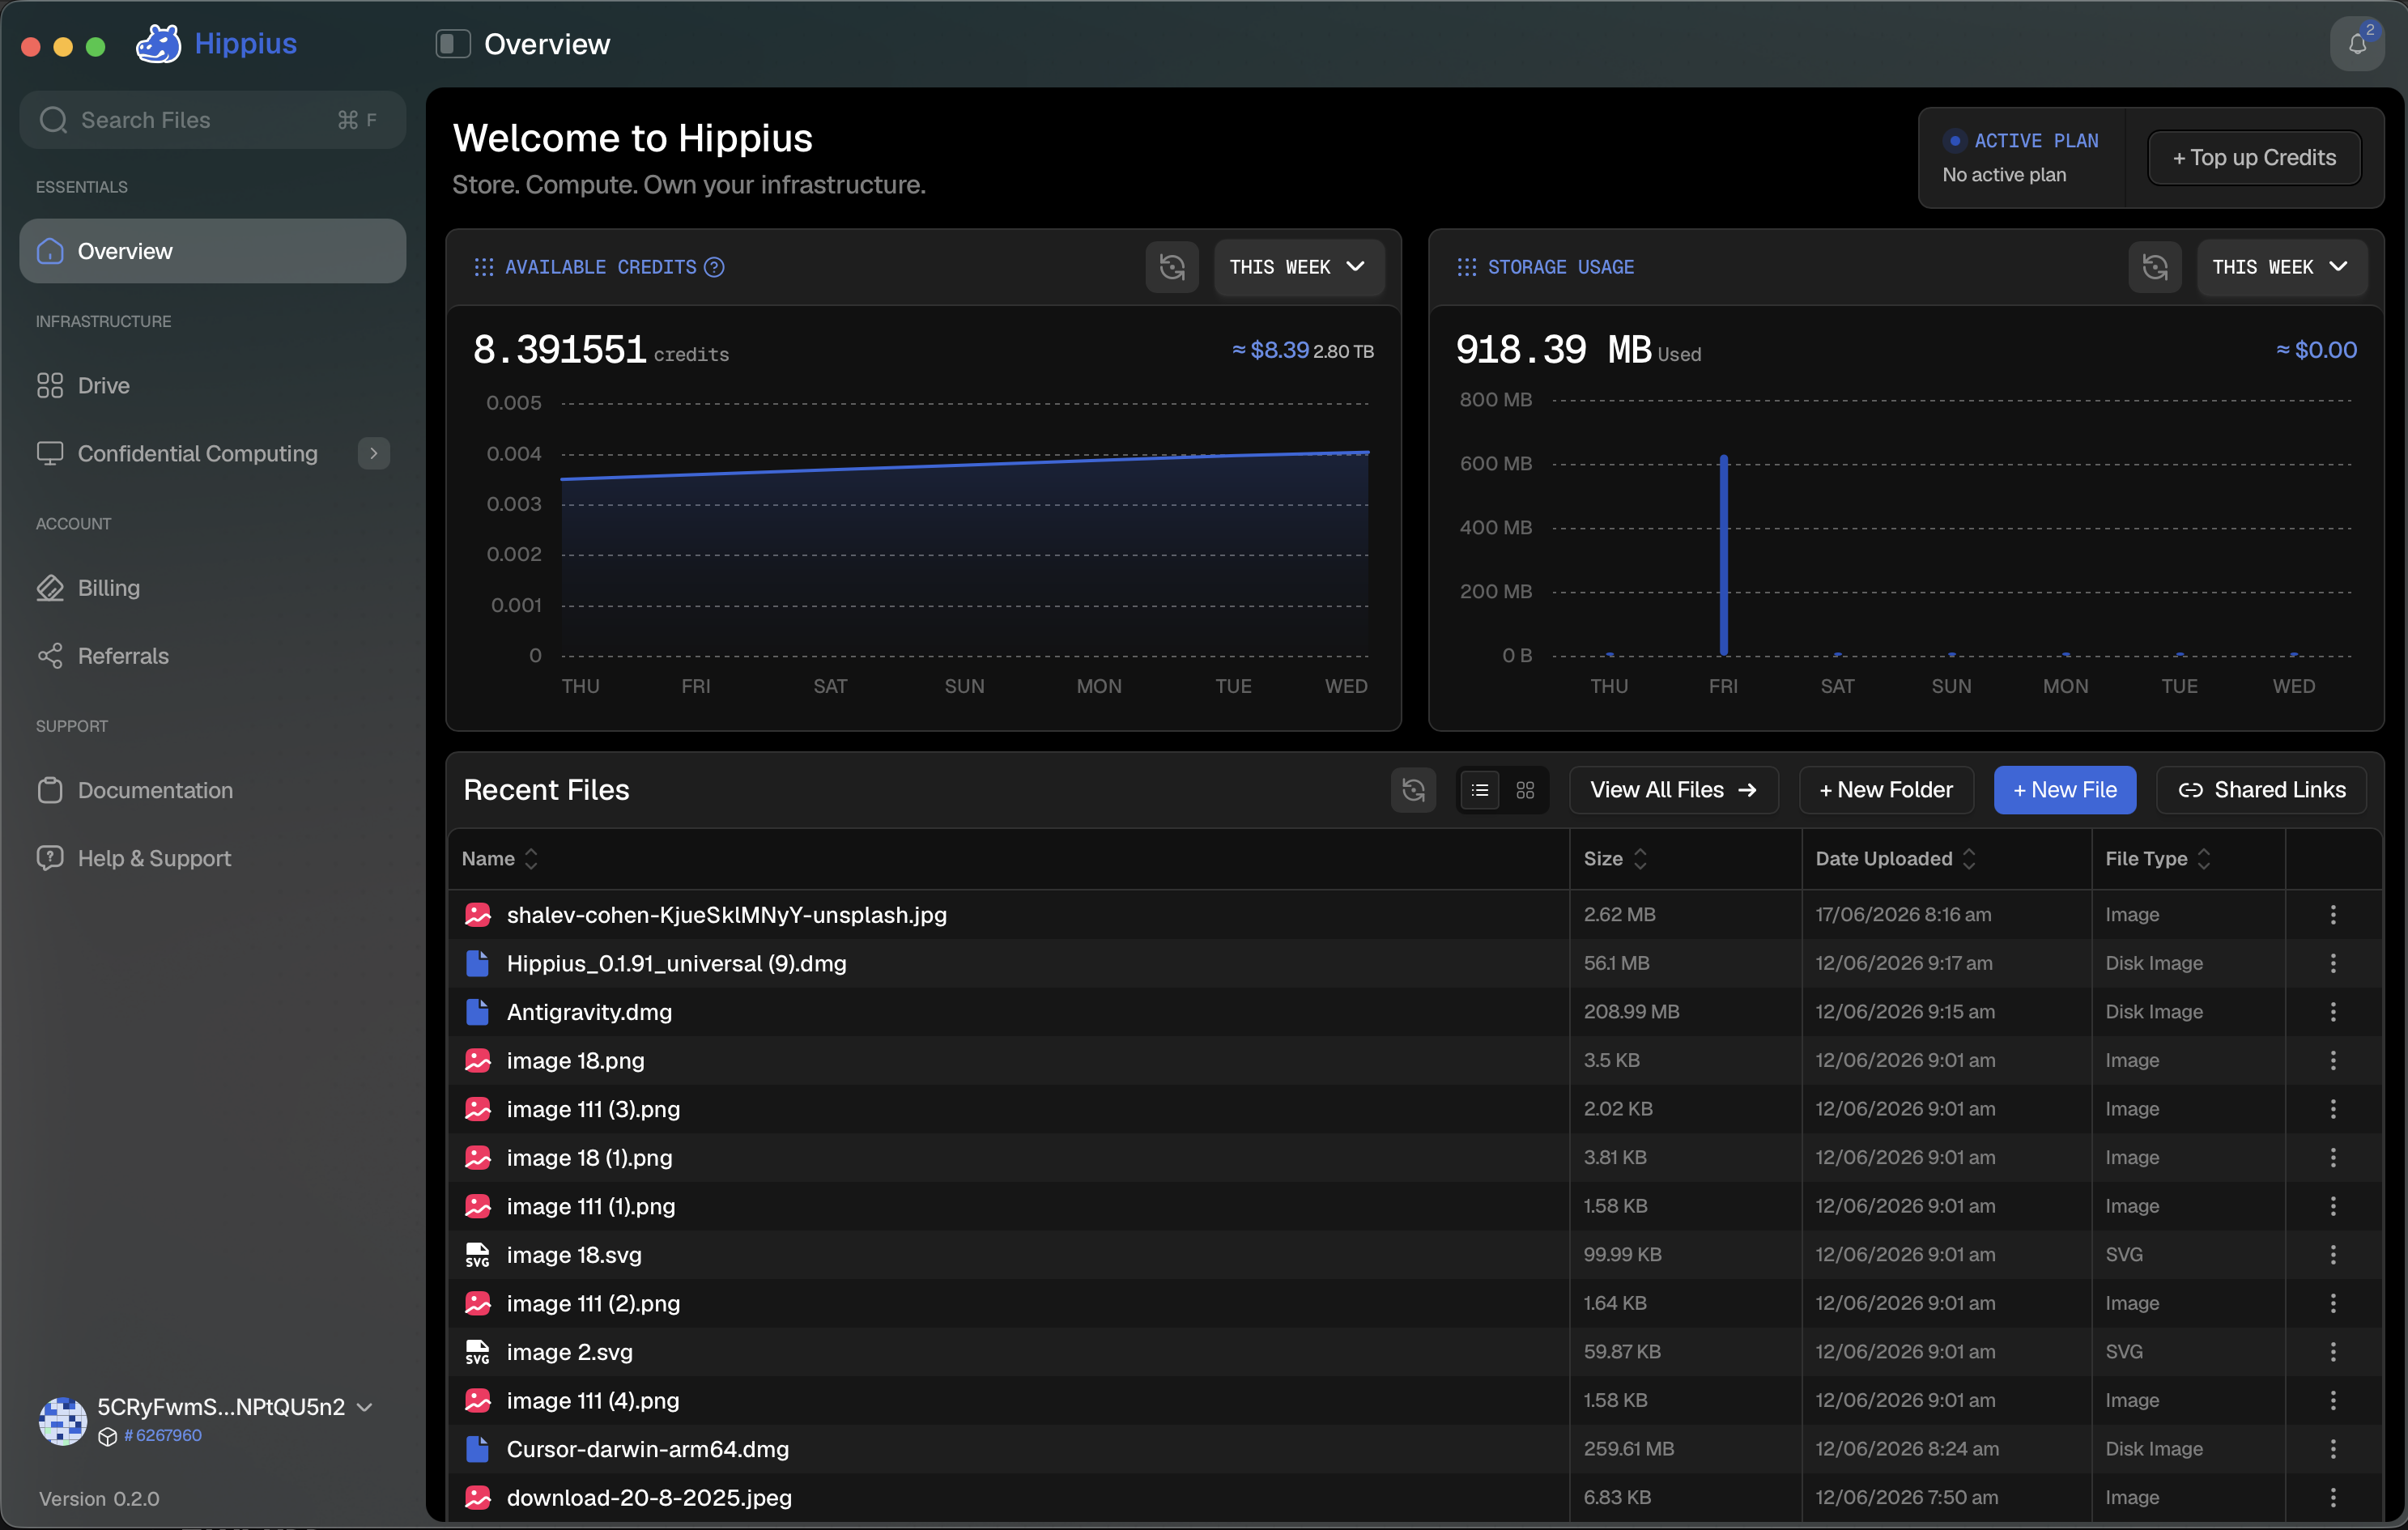Open Shared Links
This screenshot has width=2408, height=1530.
pos(2261,790)
